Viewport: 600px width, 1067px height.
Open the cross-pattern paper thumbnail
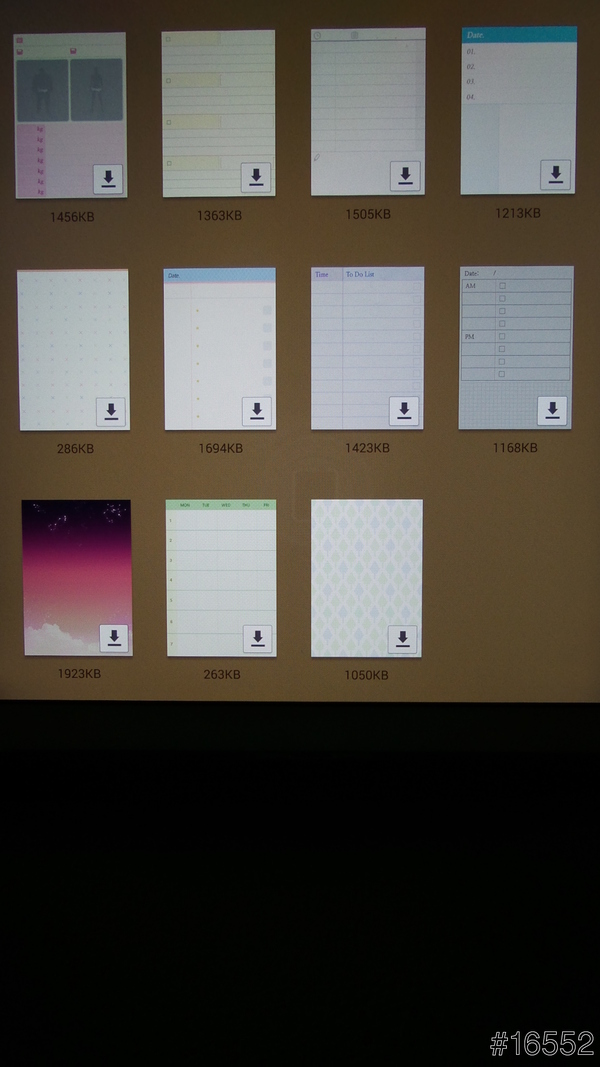click(x=73, y=350)
